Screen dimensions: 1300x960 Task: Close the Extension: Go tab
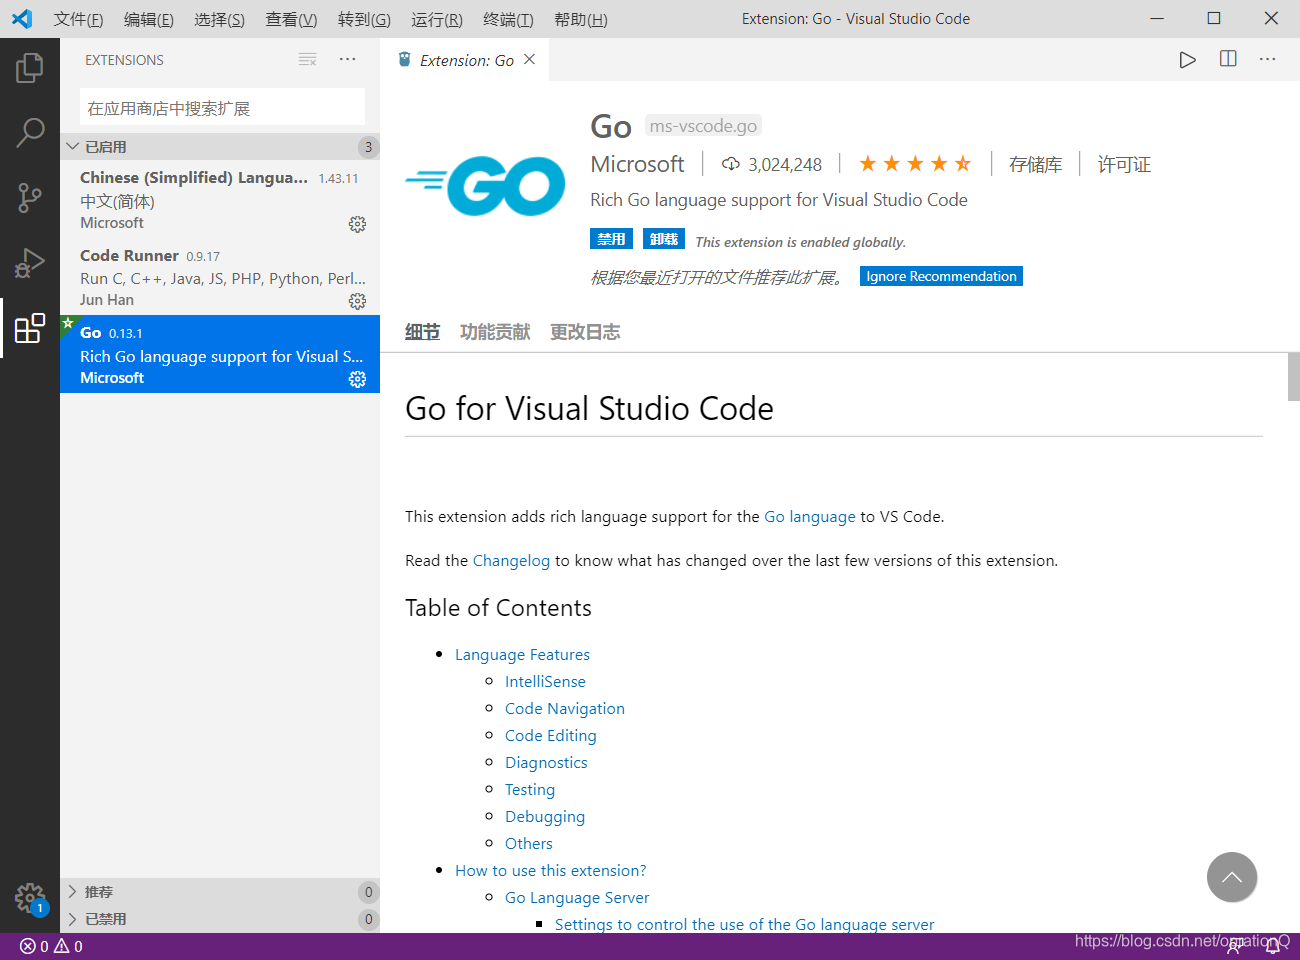[530, 60]
